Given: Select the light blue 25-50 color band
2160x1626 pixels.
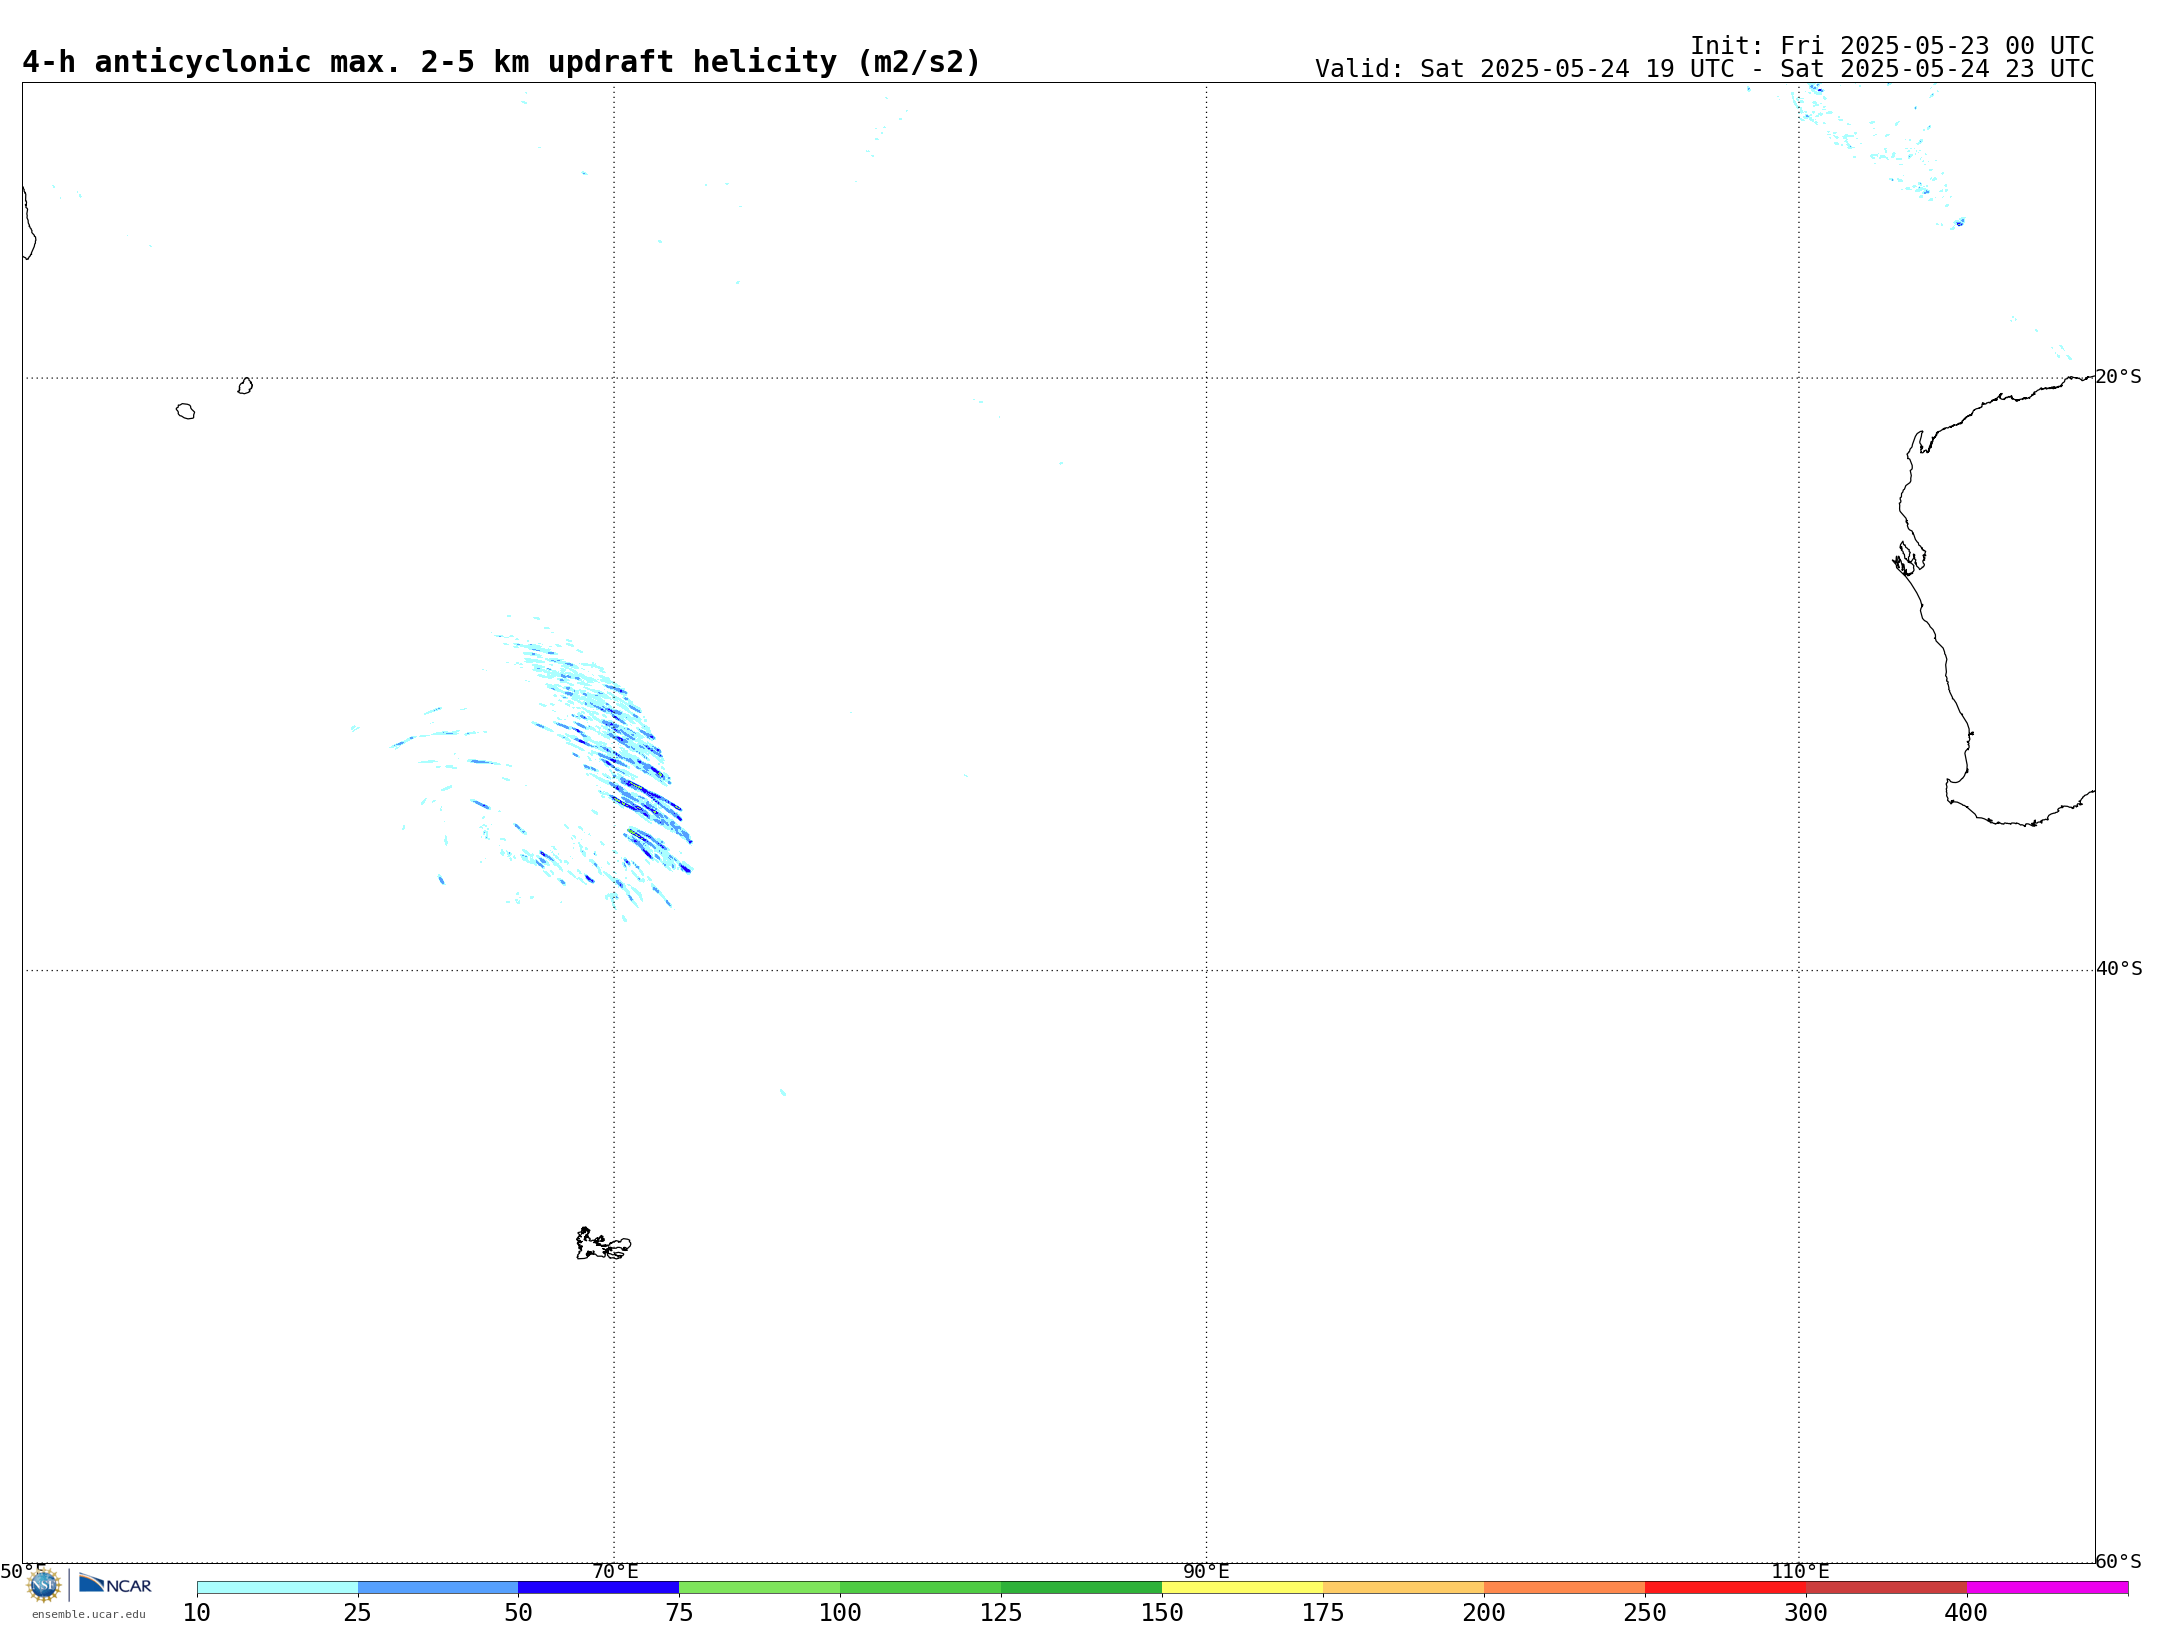Looking at the screenshot, I should click(x=438, y=1587).
